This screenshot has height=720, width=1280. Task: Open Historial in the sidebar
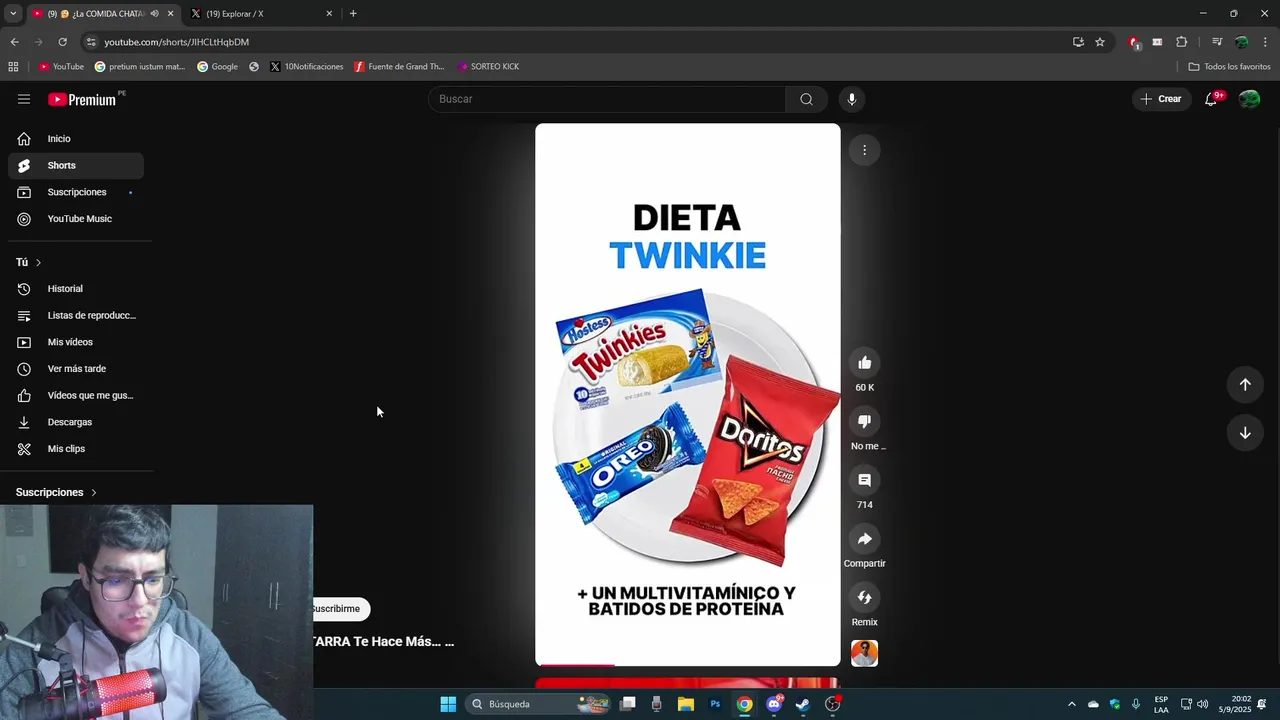point(76,289)
